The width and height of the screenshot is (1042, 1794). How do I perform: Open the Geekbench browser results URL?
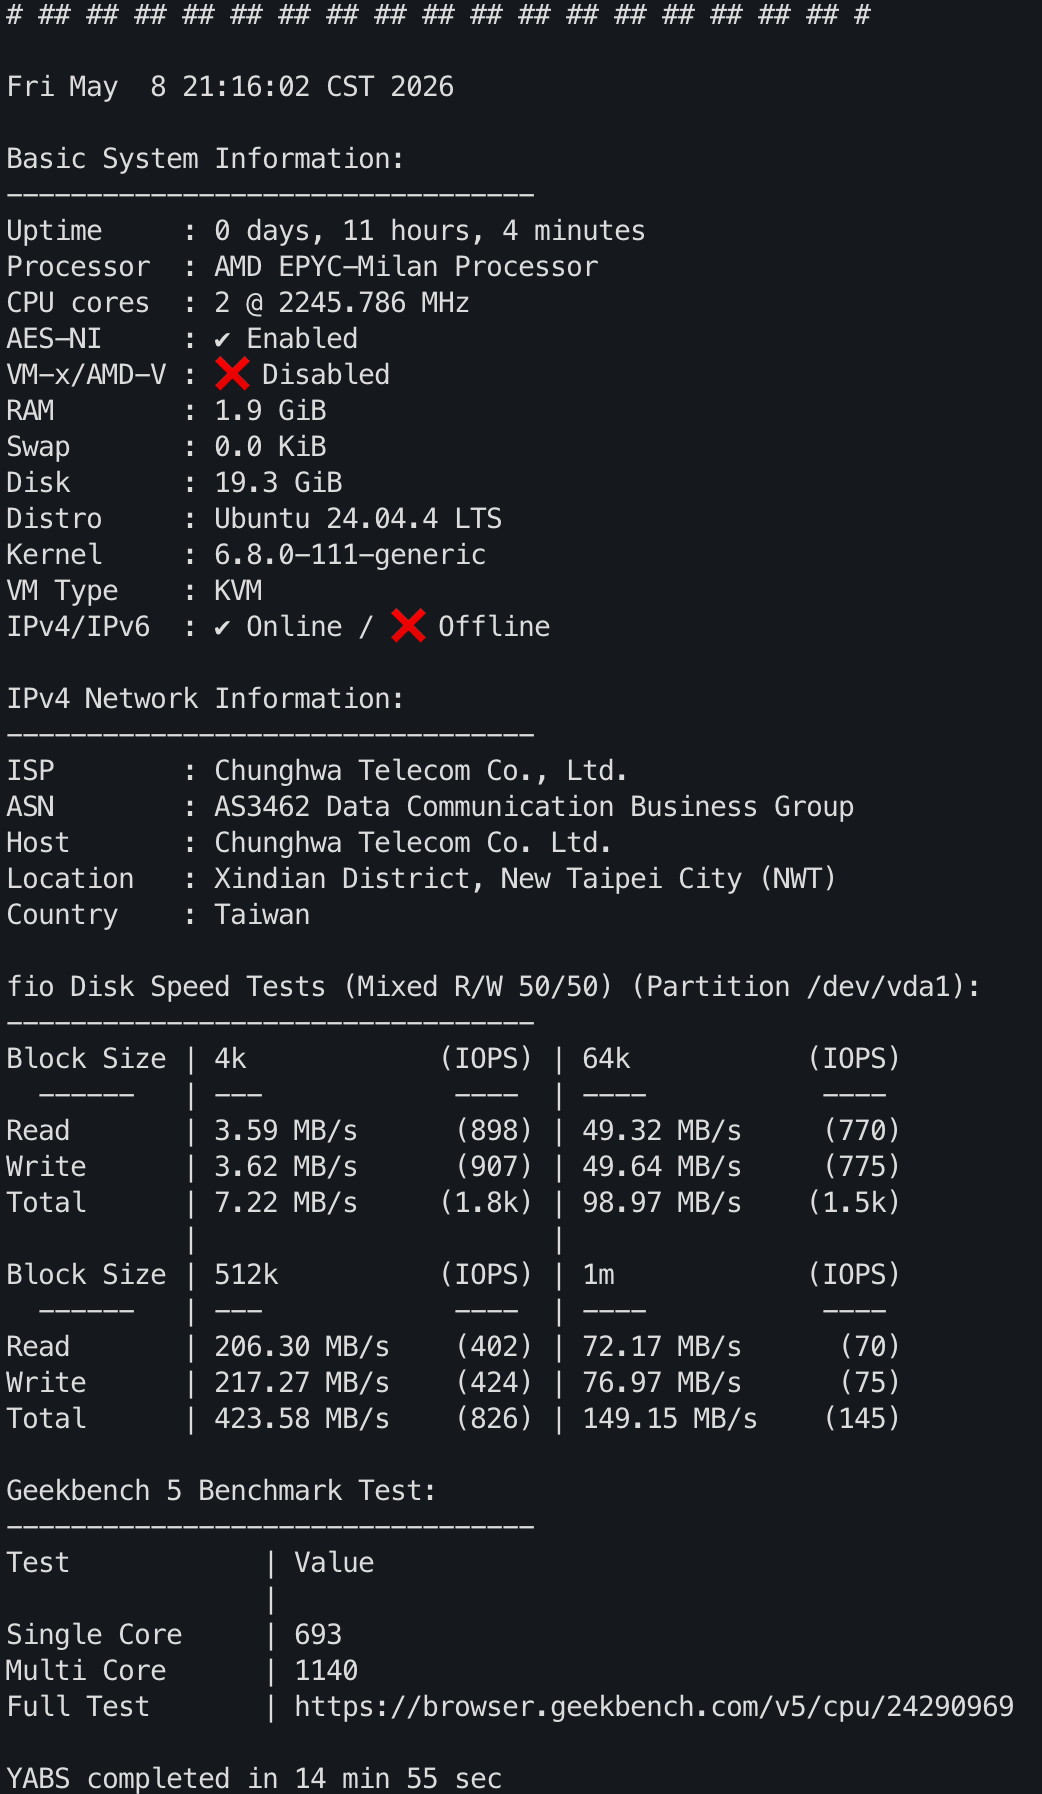click(x=654, y=1706)
